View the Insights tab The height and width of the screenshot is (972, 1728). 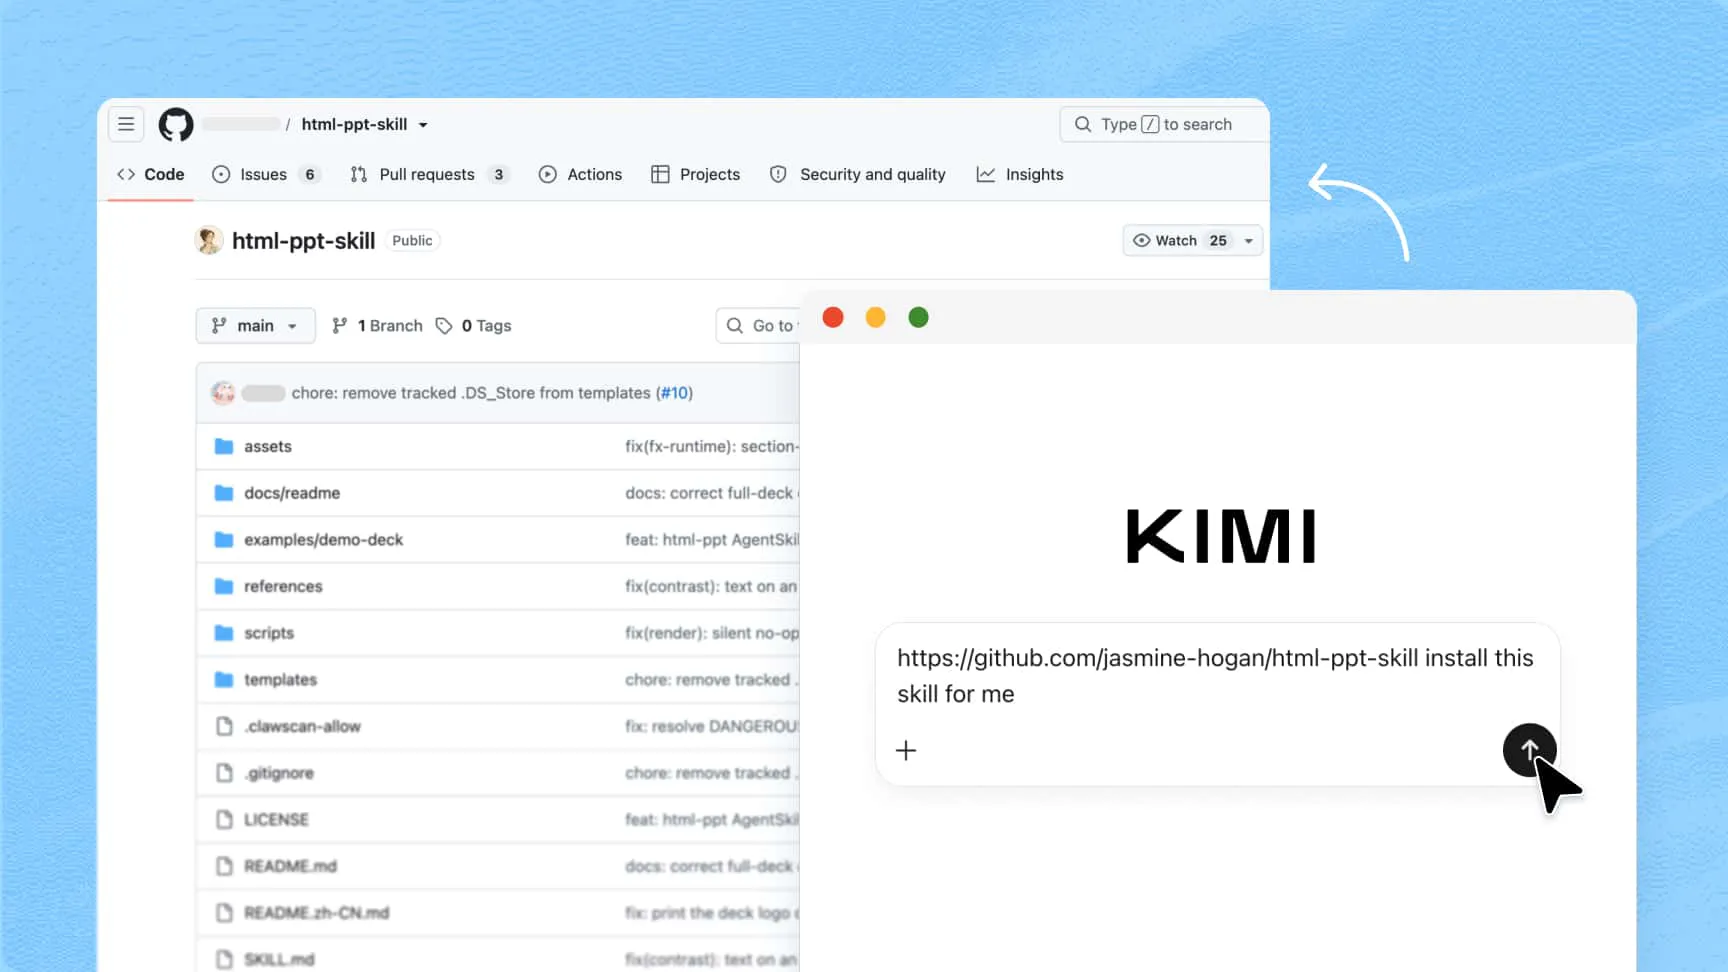click(x=1020, y=174)
